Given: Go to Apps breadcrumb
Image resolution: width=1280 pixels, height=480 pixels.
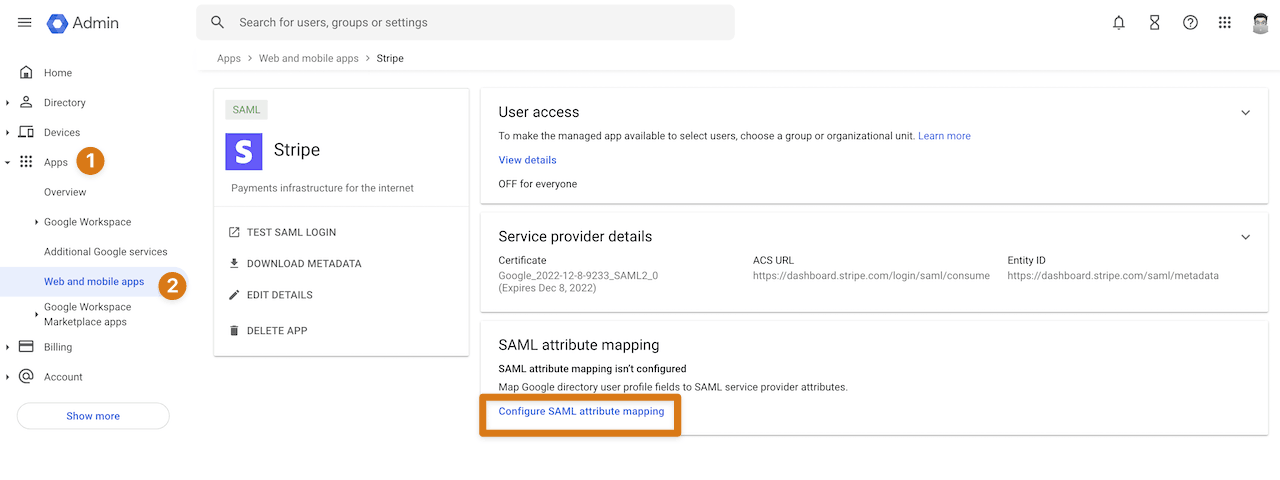Looking at the screenshot, I should click(x=229, y=58).
